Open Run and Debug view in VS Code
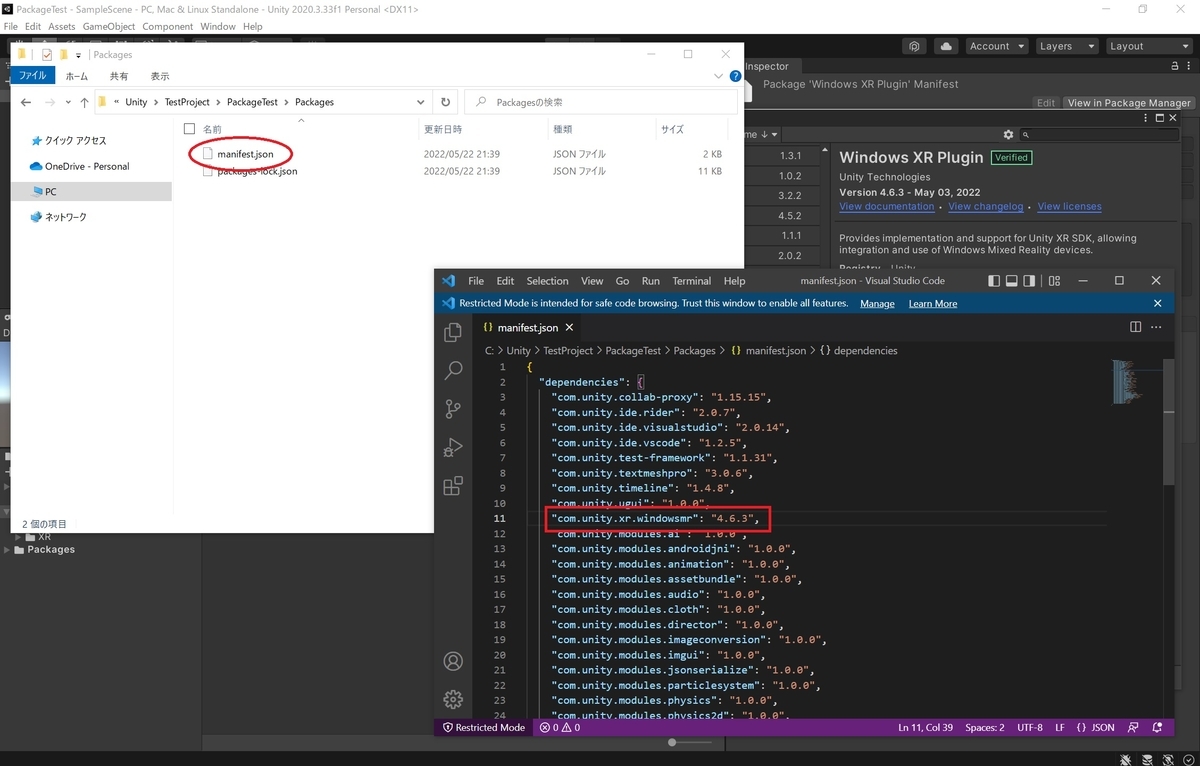The image size is (1200, 766). coord(453,448)
